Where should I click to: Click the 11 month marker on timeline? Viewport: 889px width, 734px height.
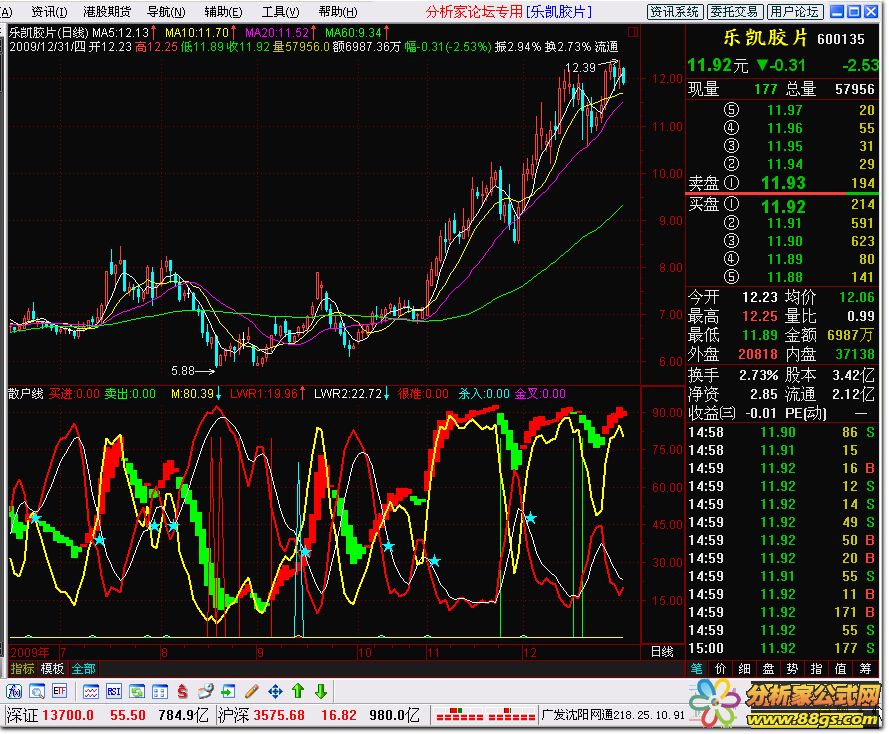click(x=433, y=652)
